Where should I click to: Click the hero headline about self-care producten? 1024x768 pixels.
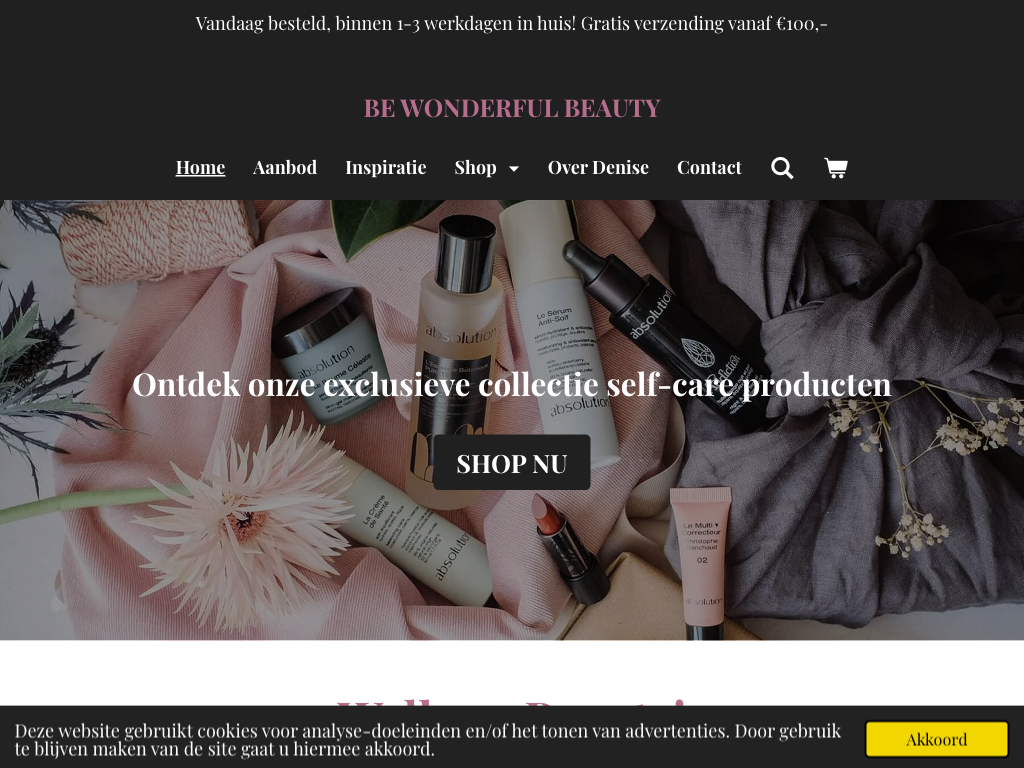pyautogui.click(x=511, y=385)
